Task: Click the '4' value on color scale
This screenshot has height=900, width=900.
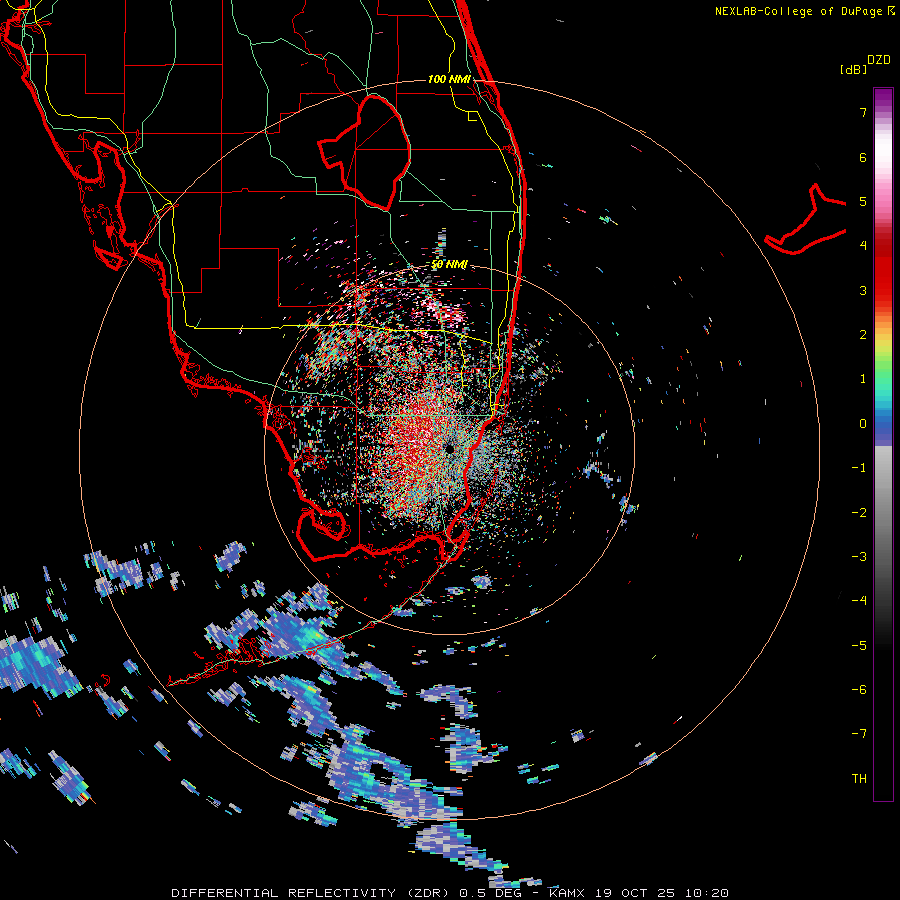Action: click(863, 246)
